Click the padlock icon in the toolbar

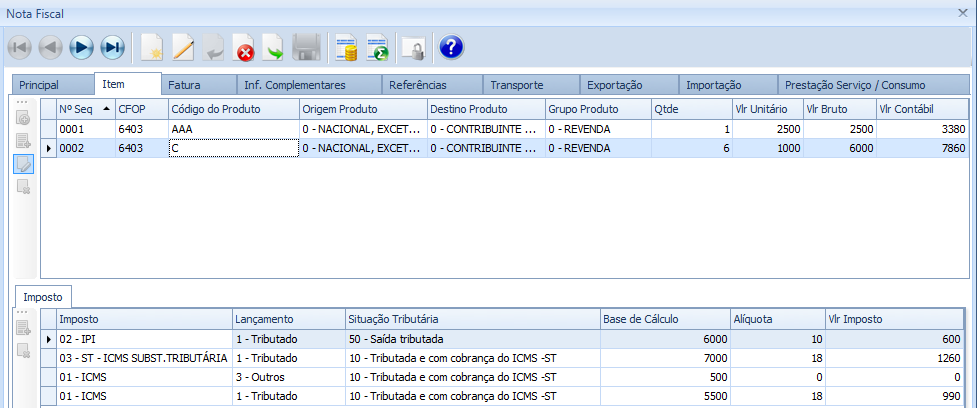coord(412,46)
